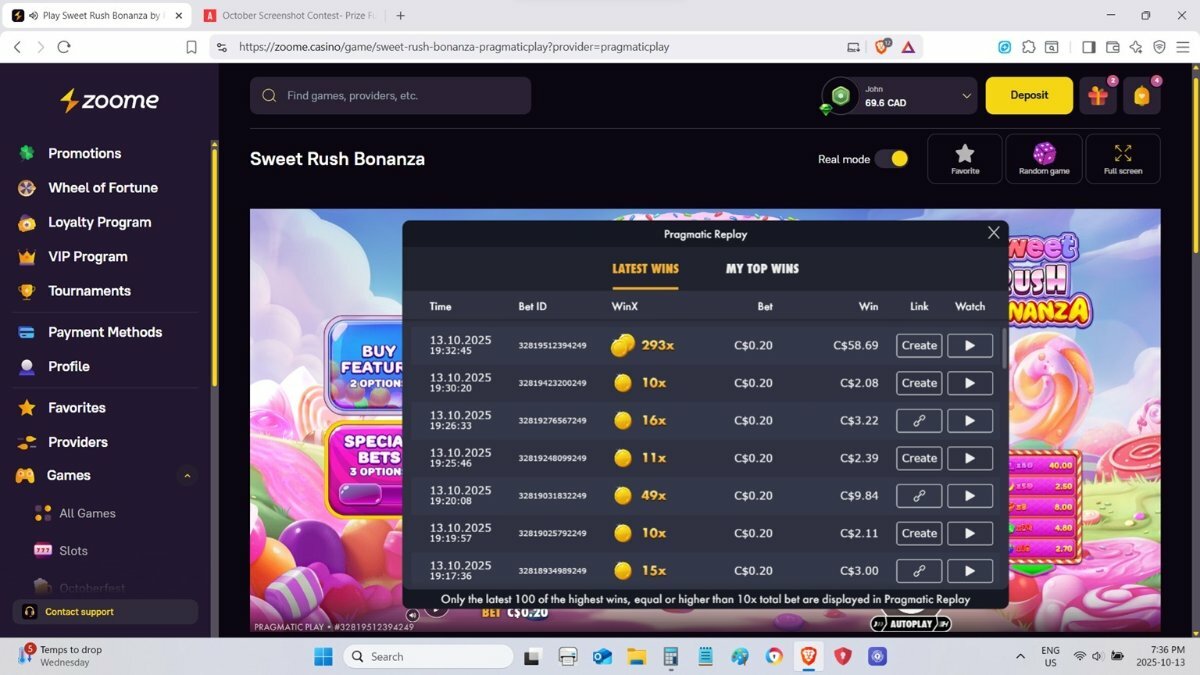Show hidden system tray icons
Image resolution: width=1200 pixels, height=675 pixels.
pyautogui.click(x=1020, y=656)
